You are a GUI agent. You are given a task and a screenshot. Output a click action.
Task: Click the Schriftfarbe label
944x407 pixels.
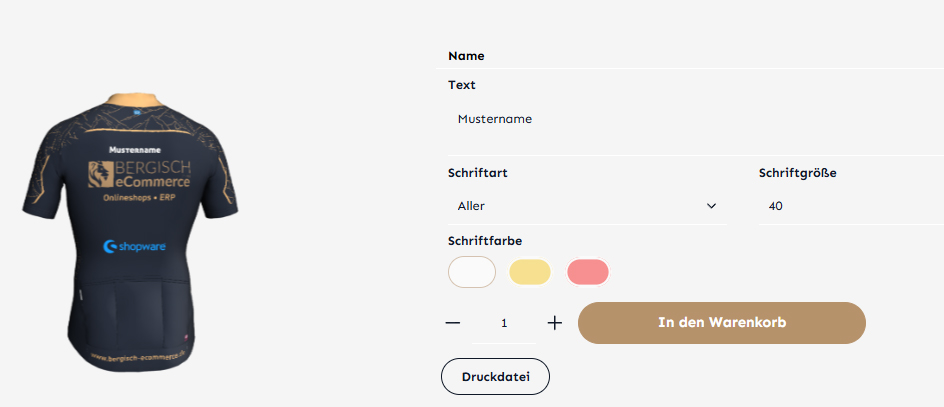click(x=485, y=241)
